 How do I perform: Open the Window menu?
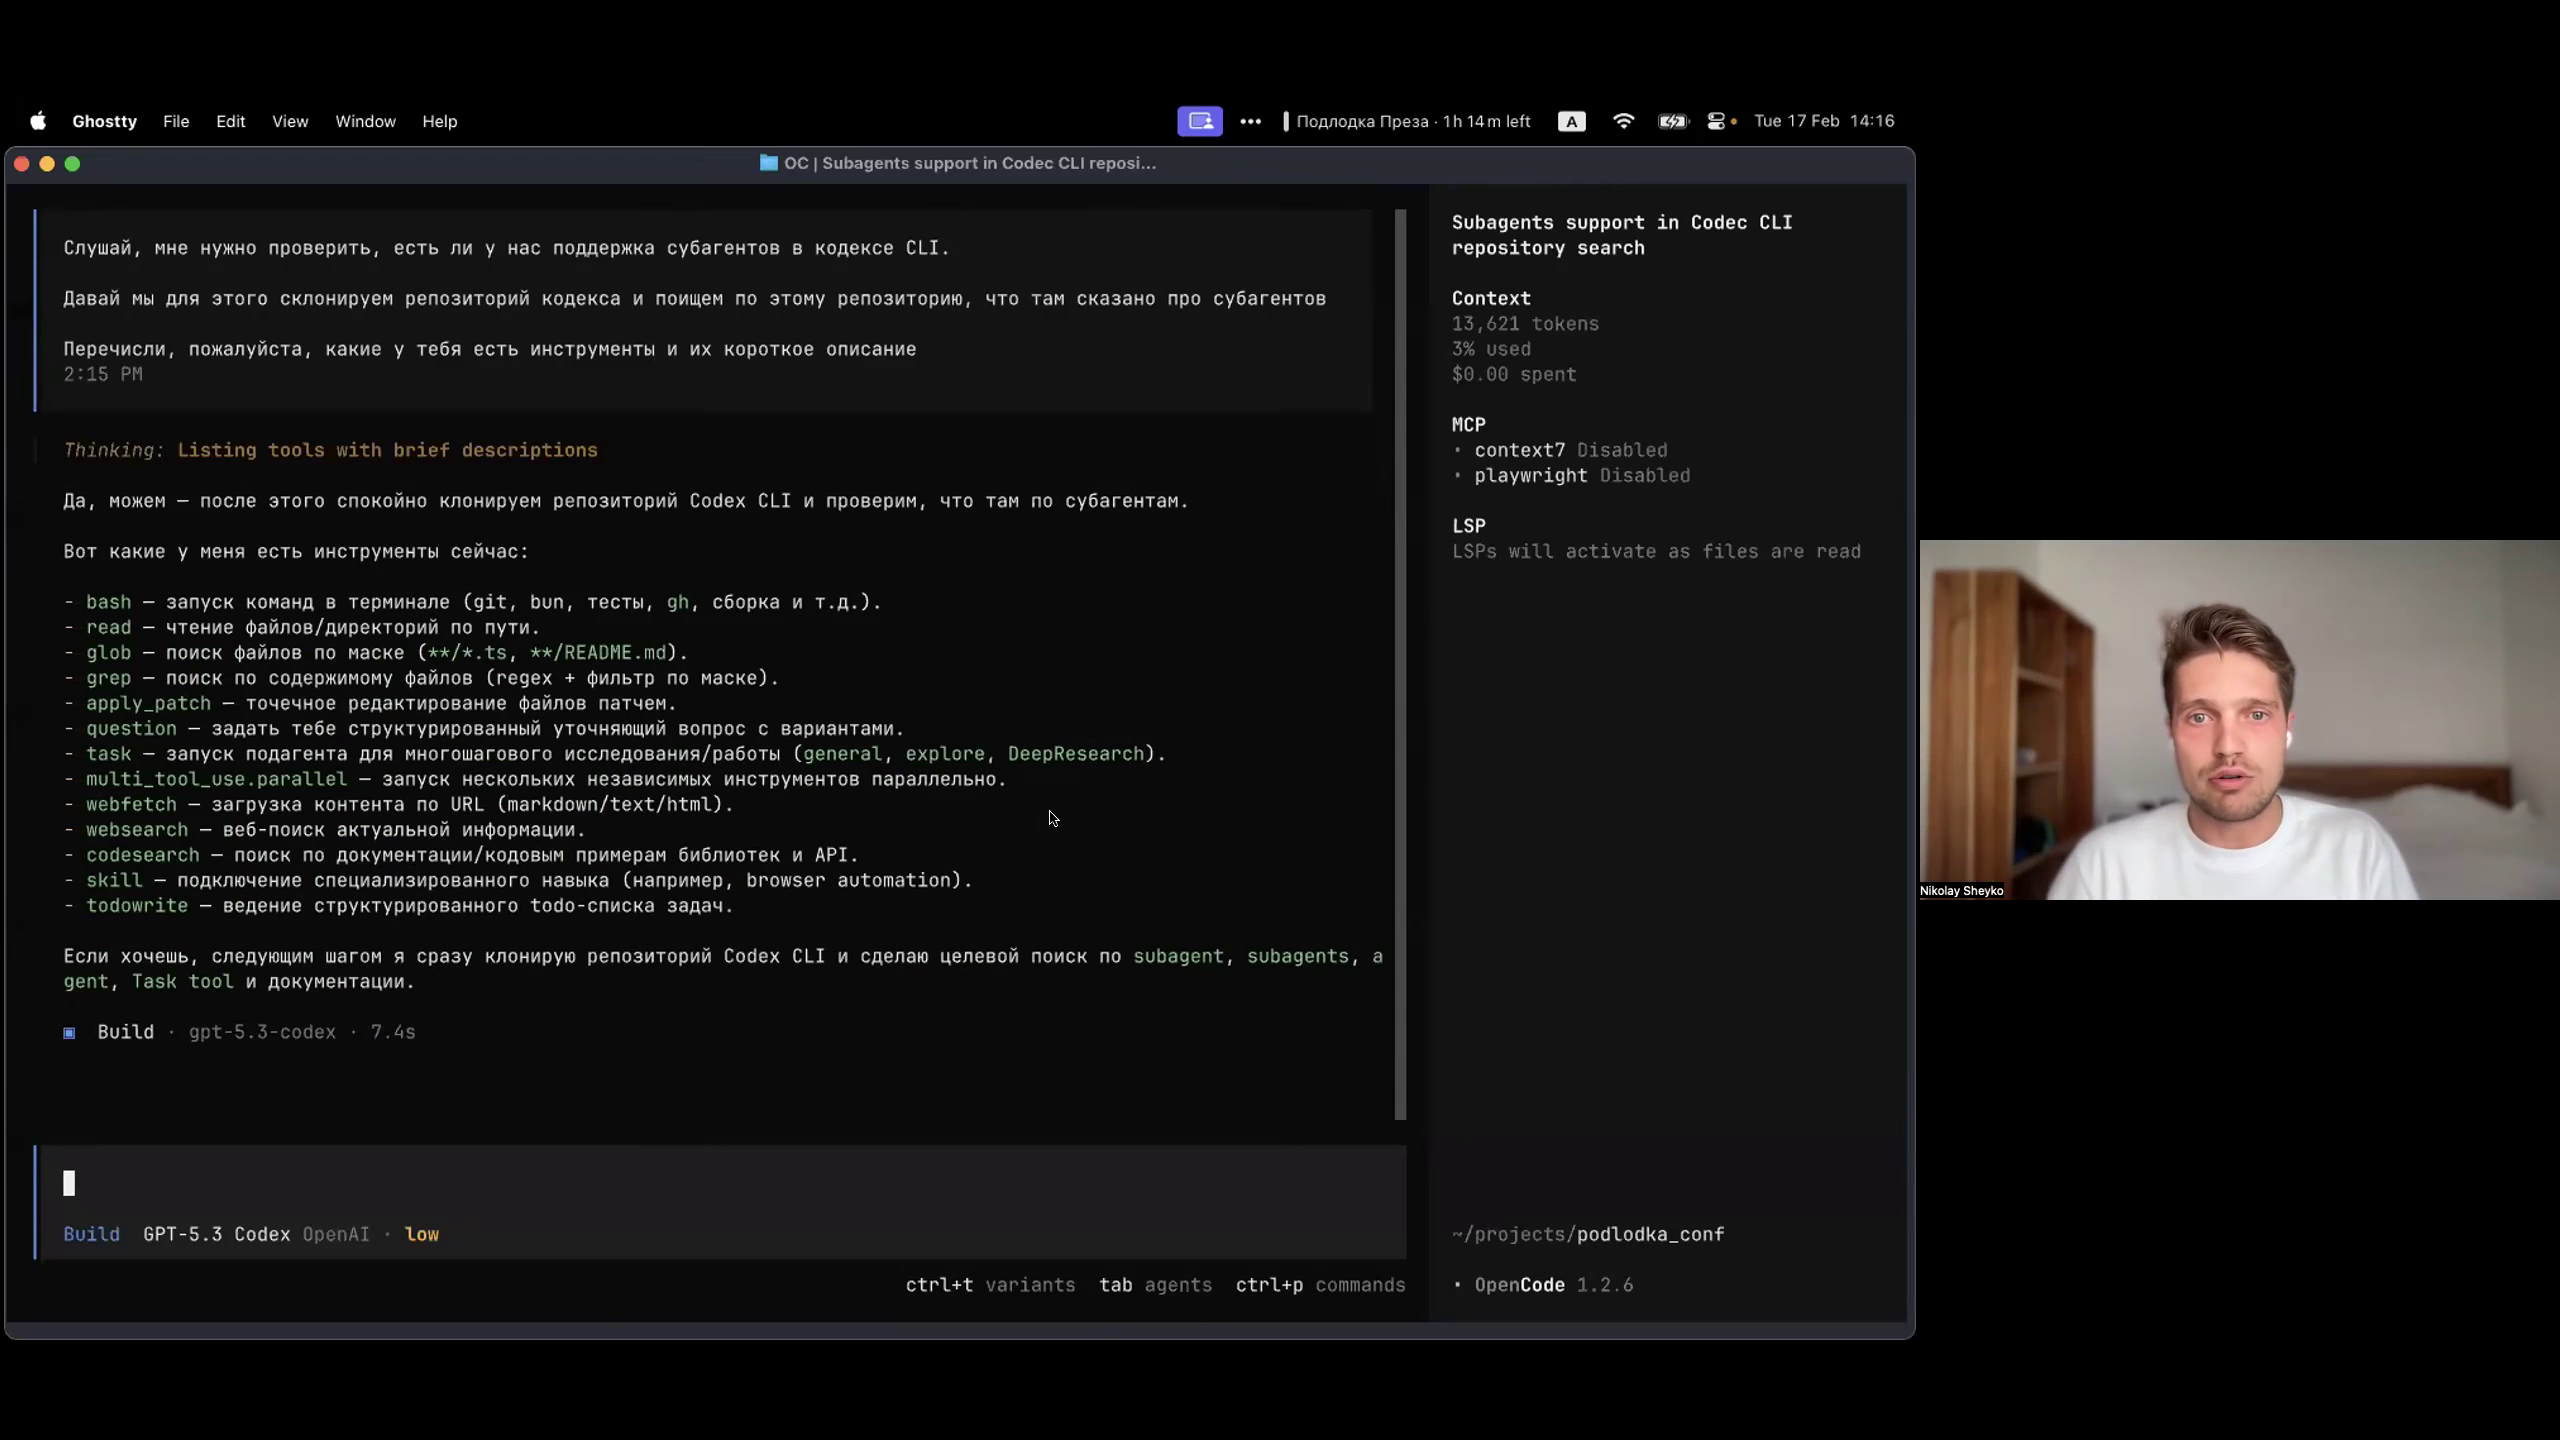tap(365, 121)
